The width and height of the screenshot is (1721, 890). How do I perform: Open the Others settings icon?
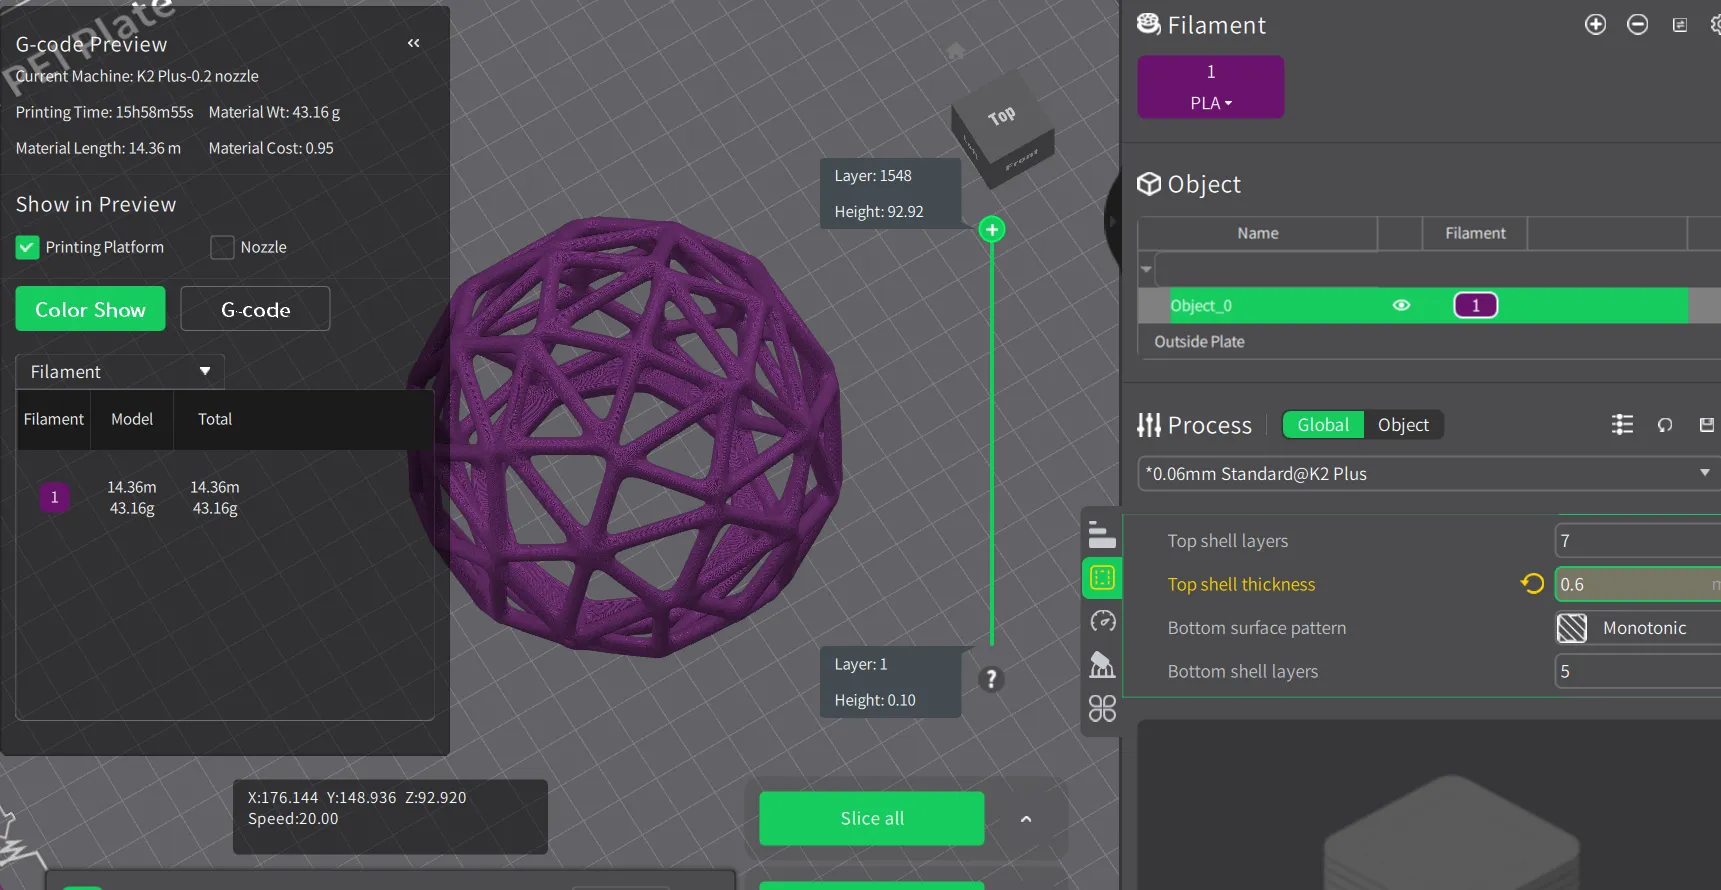1102,709
